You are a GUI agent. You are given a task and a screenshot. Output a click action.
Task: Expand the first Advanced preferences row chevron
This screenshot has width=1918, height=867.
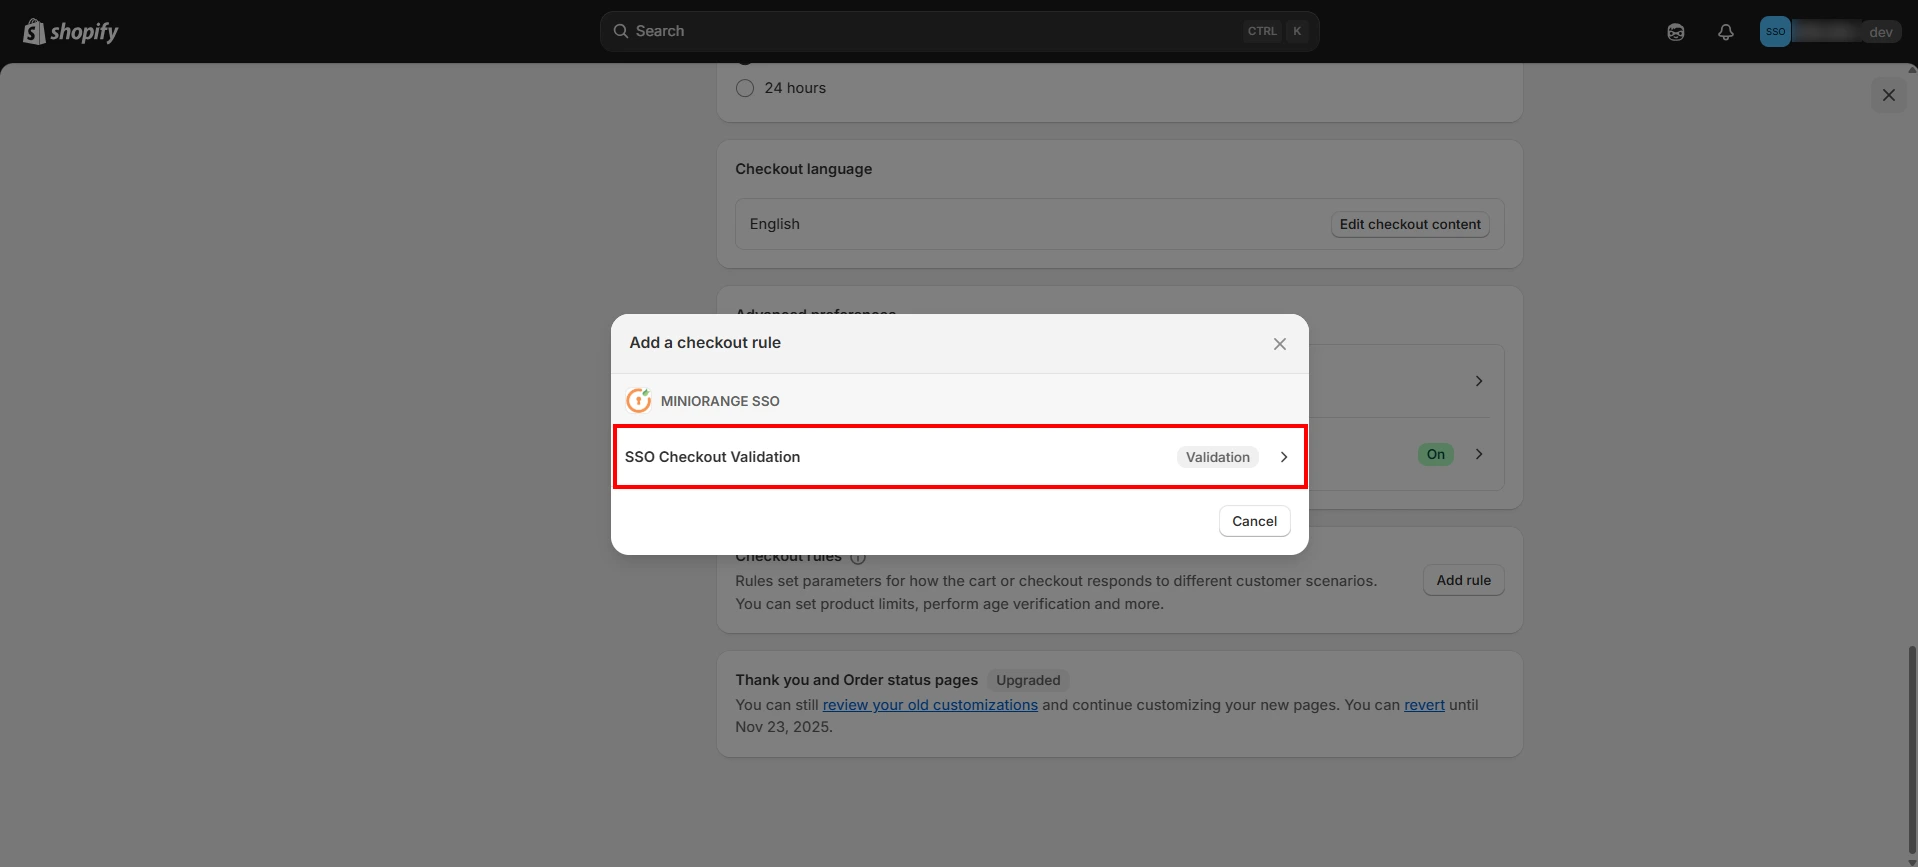(1479, 381)
